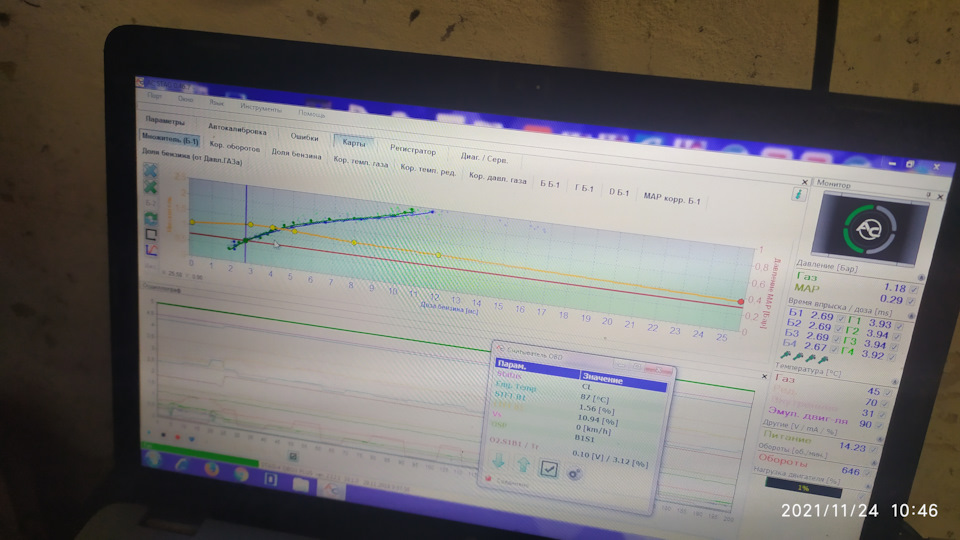Open the Кор. оборотов map tab

coord(234,147)
